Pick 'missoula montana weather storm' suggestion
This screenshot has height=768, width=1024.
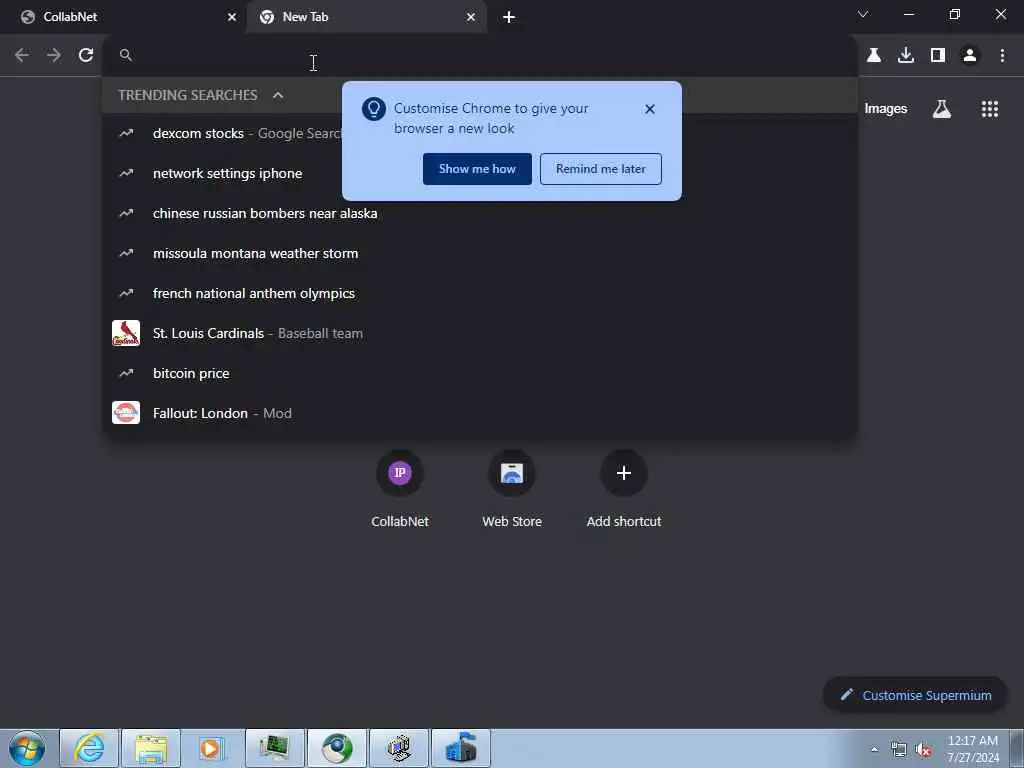[x=480, y=253]
